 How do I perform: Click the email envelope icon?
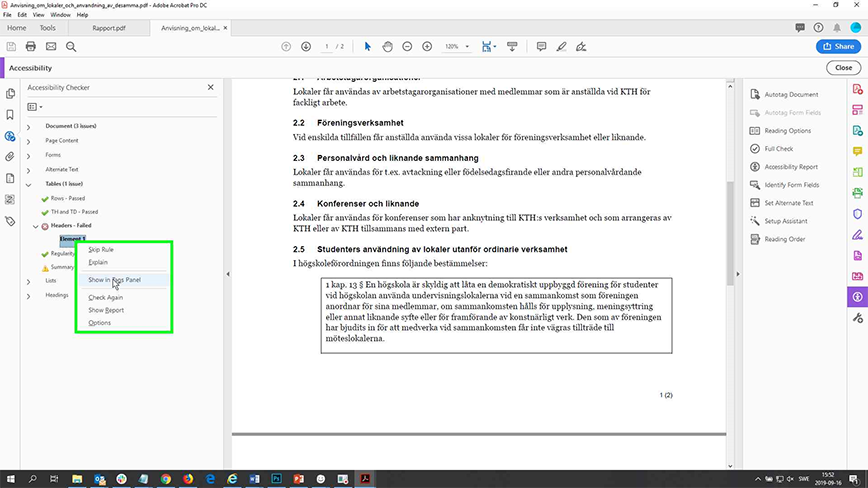point(52,47)
